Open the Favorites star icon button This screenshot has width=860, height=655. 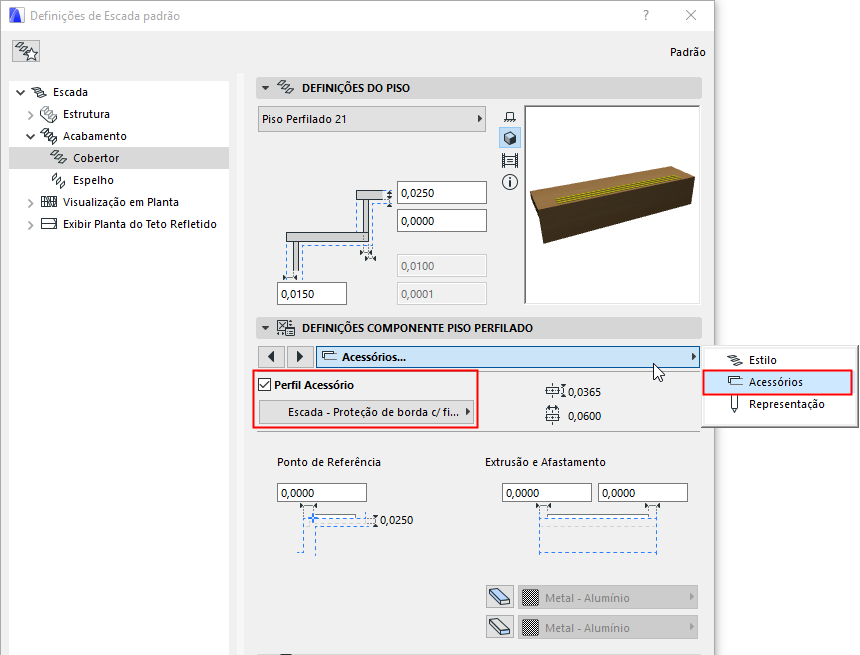26,52
